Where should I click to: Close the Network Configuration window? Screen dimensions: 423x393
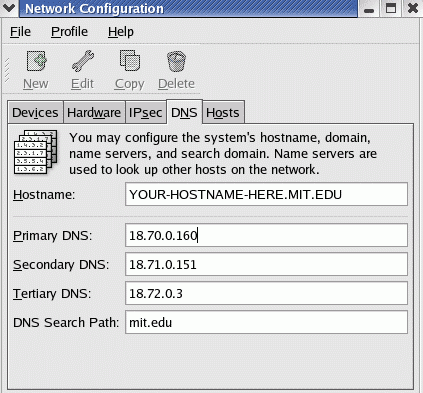[413, 8]
